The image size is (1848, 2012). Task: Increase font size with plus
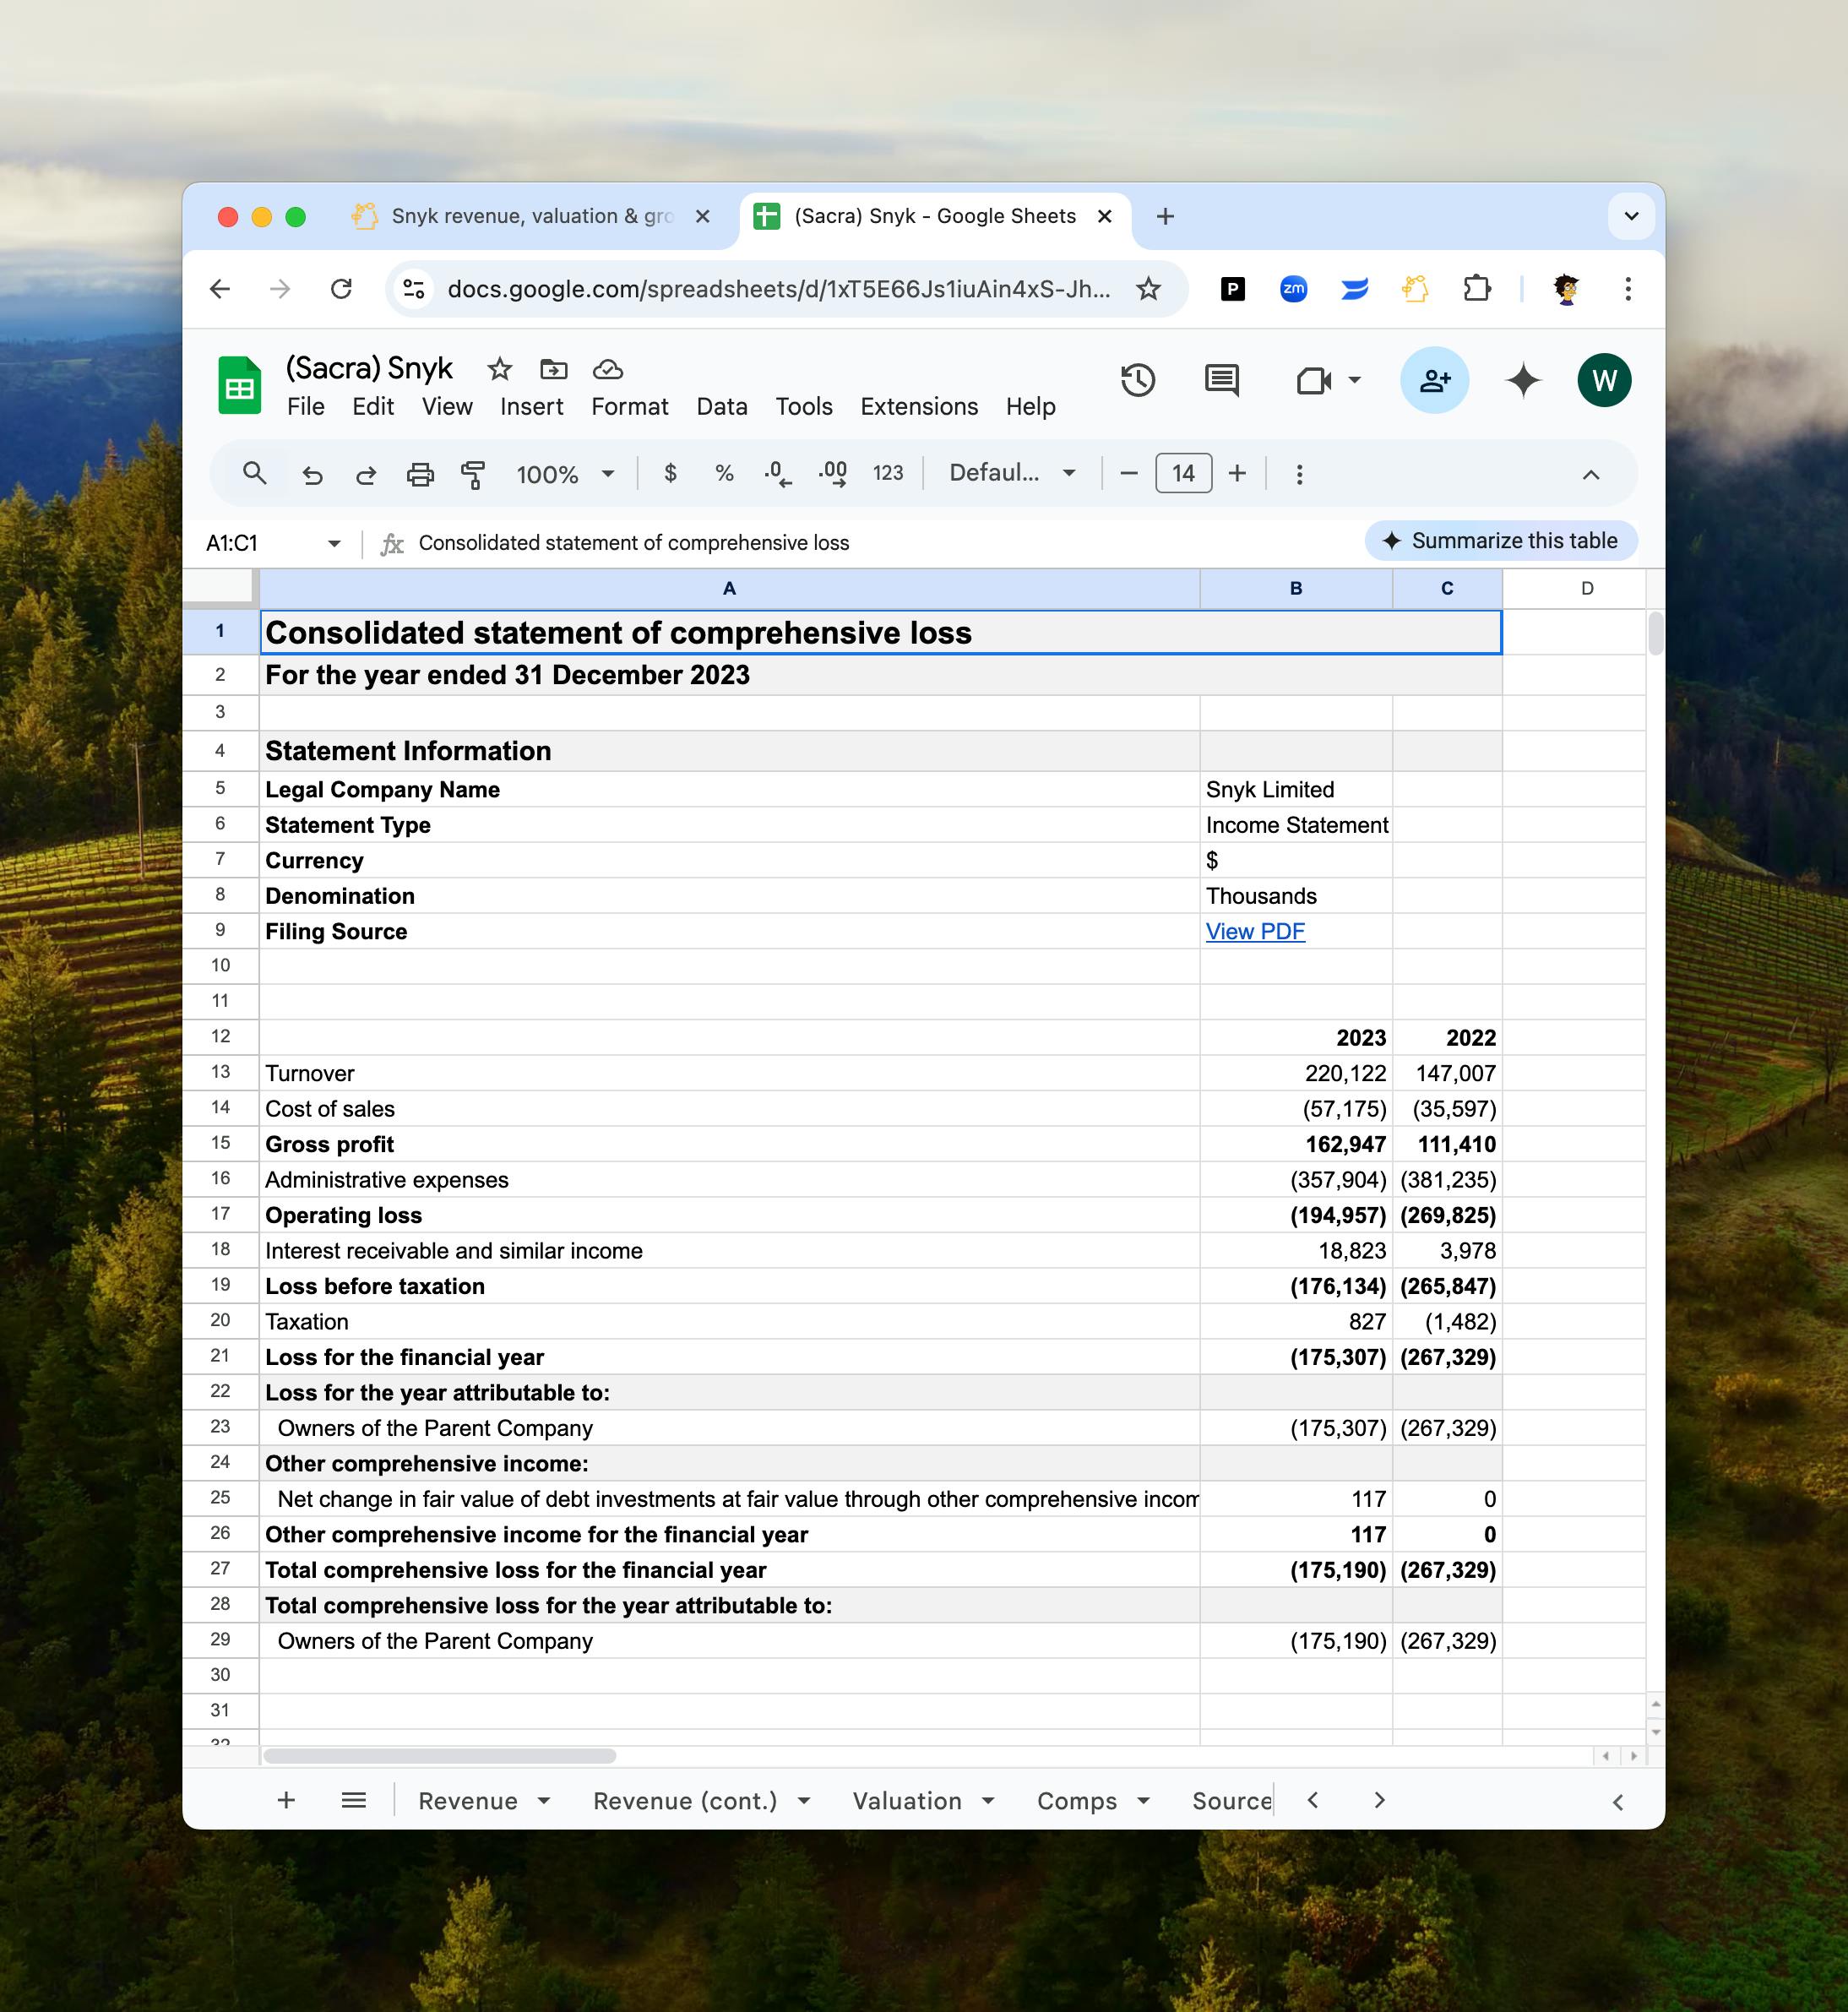(x=1238, y=473)
